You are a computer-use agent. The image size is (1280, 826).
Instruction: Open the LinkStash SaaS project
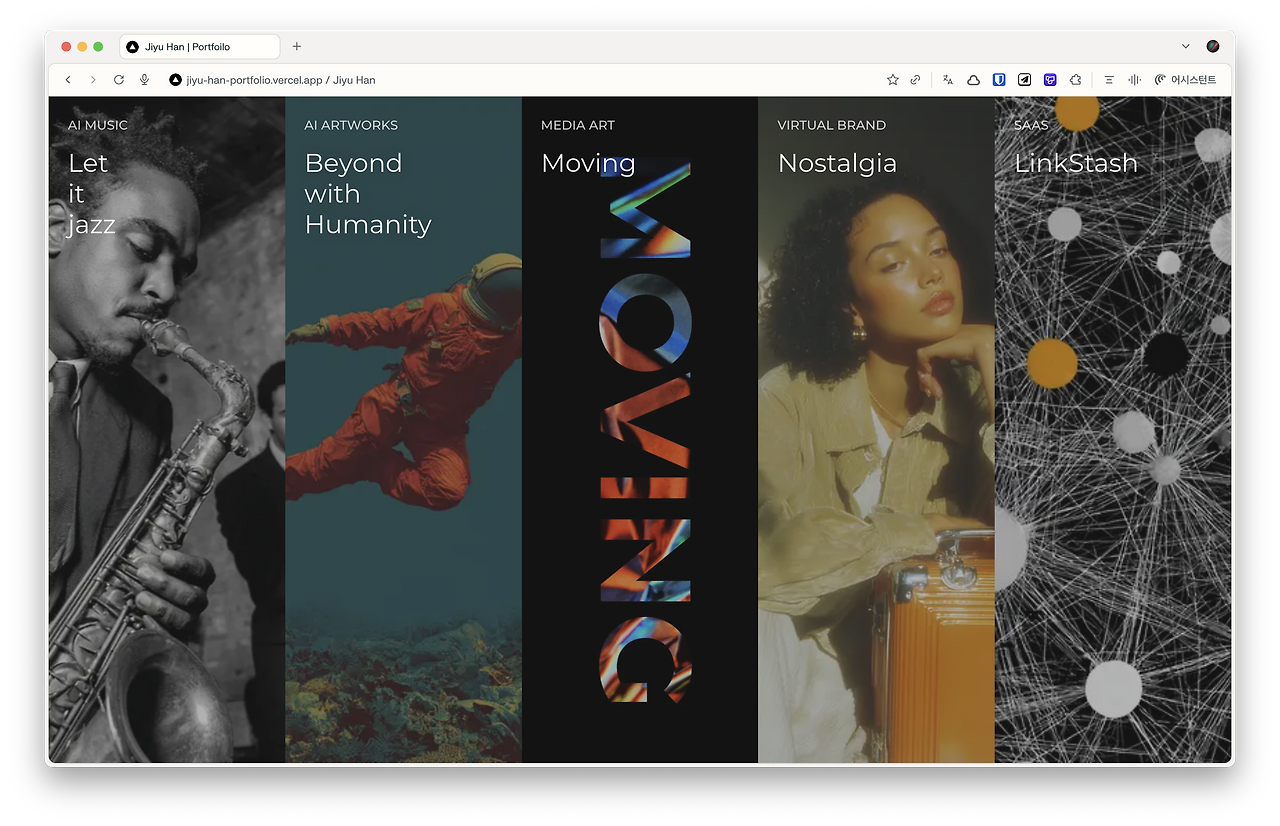click(1076, 163)
